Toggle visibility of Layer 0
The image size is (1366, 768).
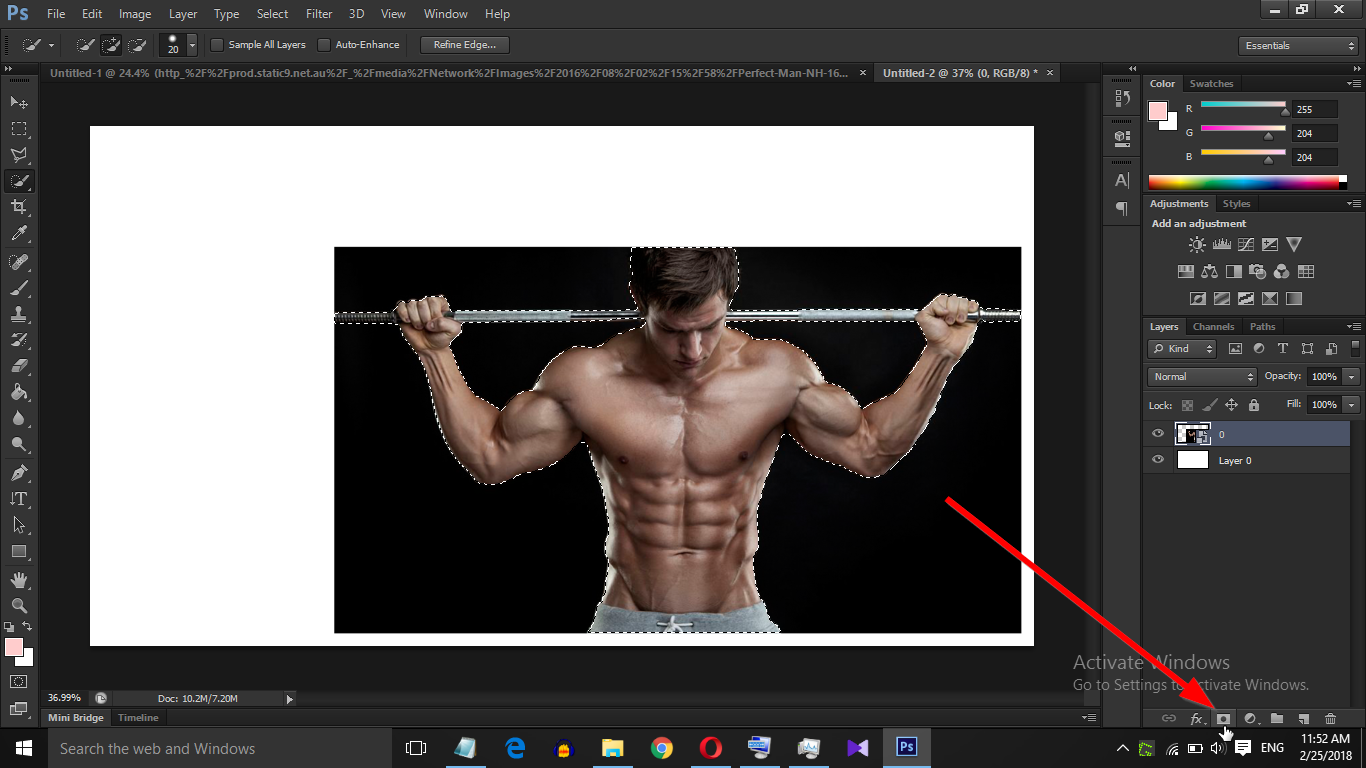point(1157,460)
